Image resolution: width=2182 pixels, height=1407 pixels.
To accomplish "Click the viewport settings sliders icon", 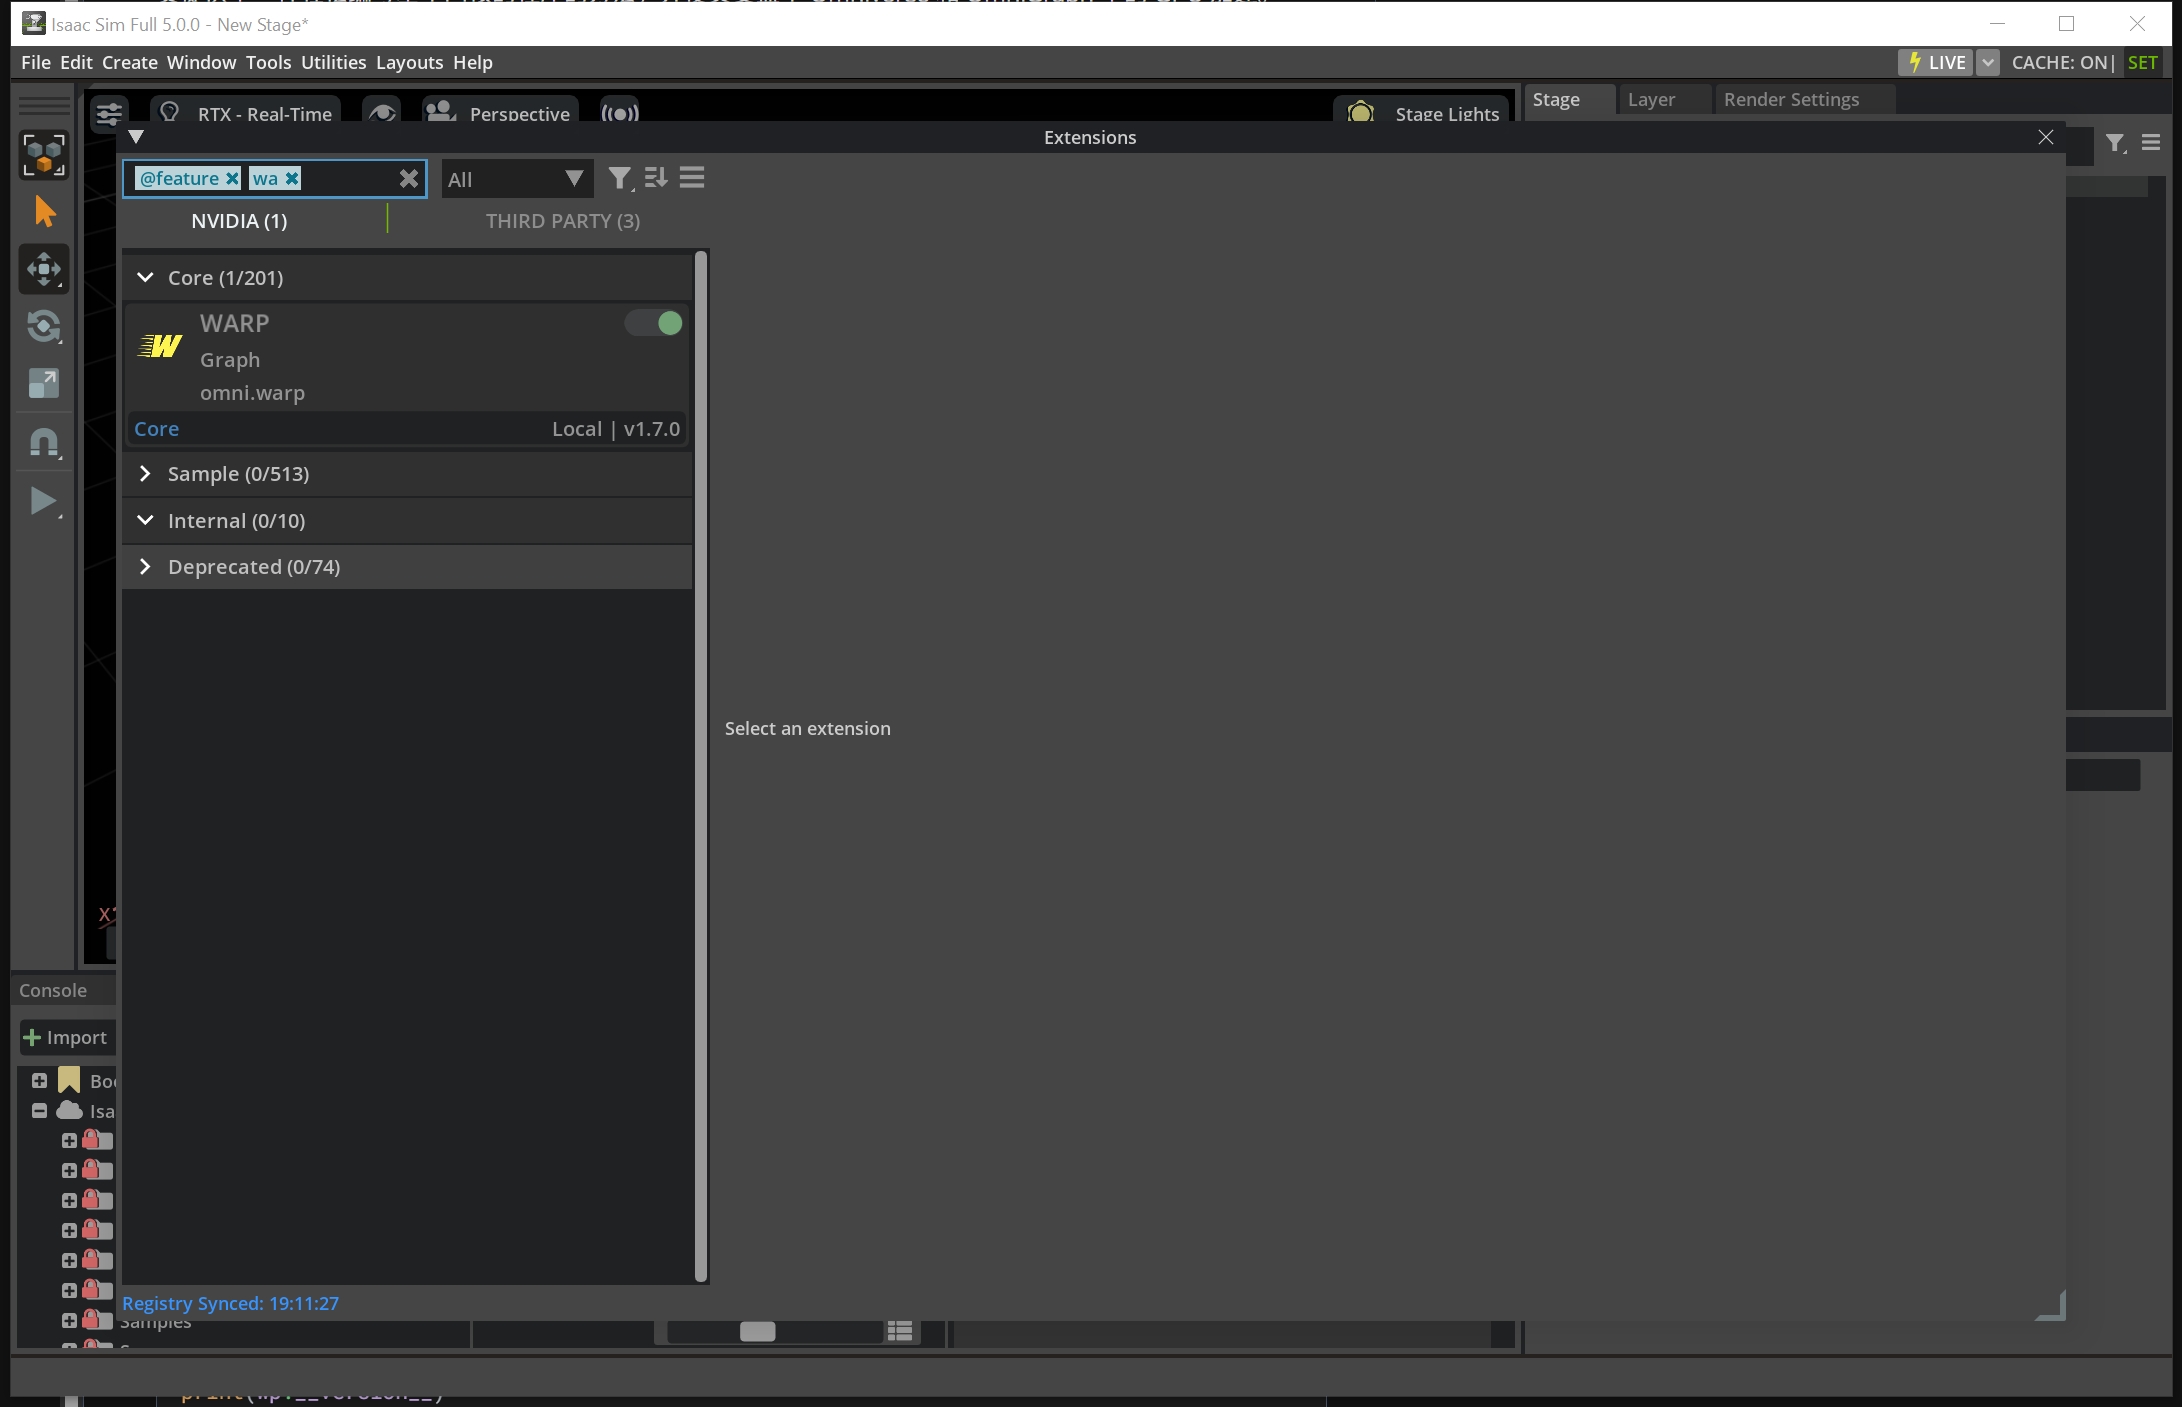I will (x=109, y=113).
